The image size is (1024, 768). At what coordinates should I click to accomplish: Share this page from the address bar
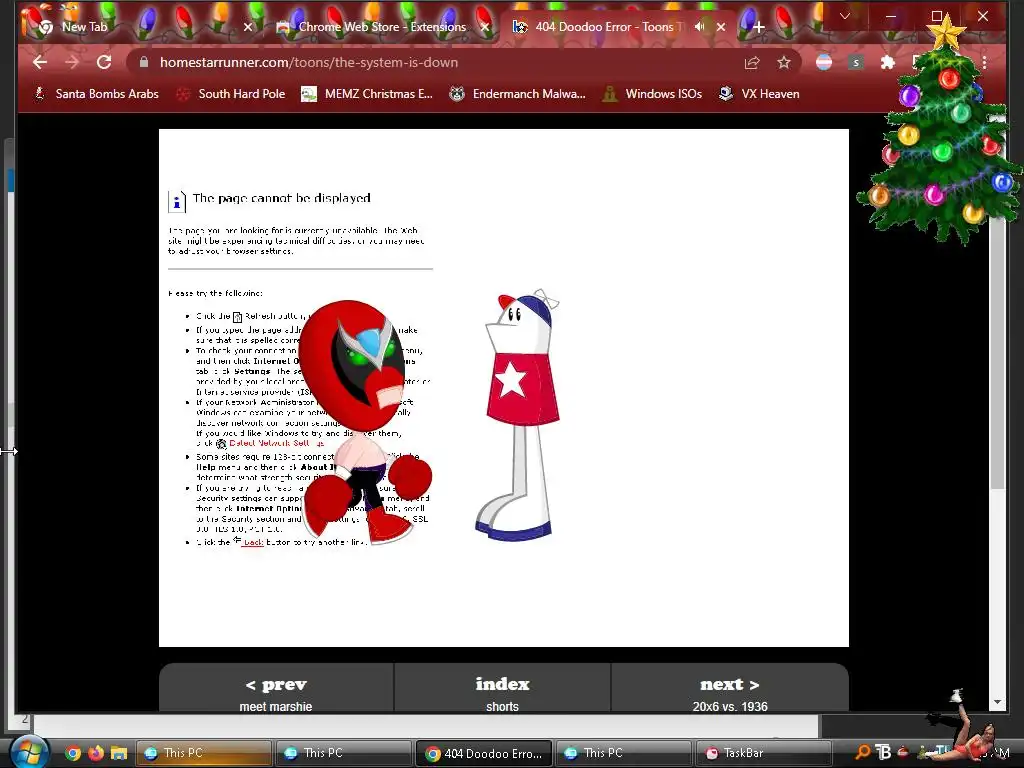[x=752, y=63]
